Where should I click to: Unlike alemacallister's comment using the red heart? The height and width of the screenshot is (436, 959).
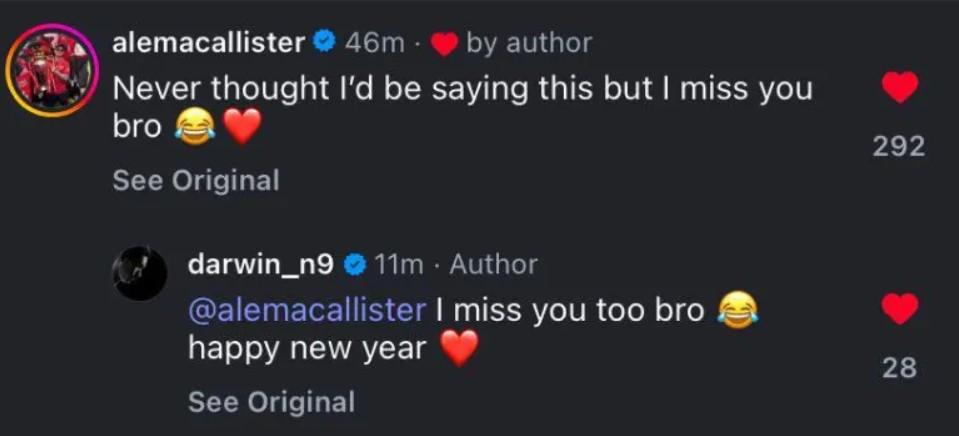click(x=900, y=89)
